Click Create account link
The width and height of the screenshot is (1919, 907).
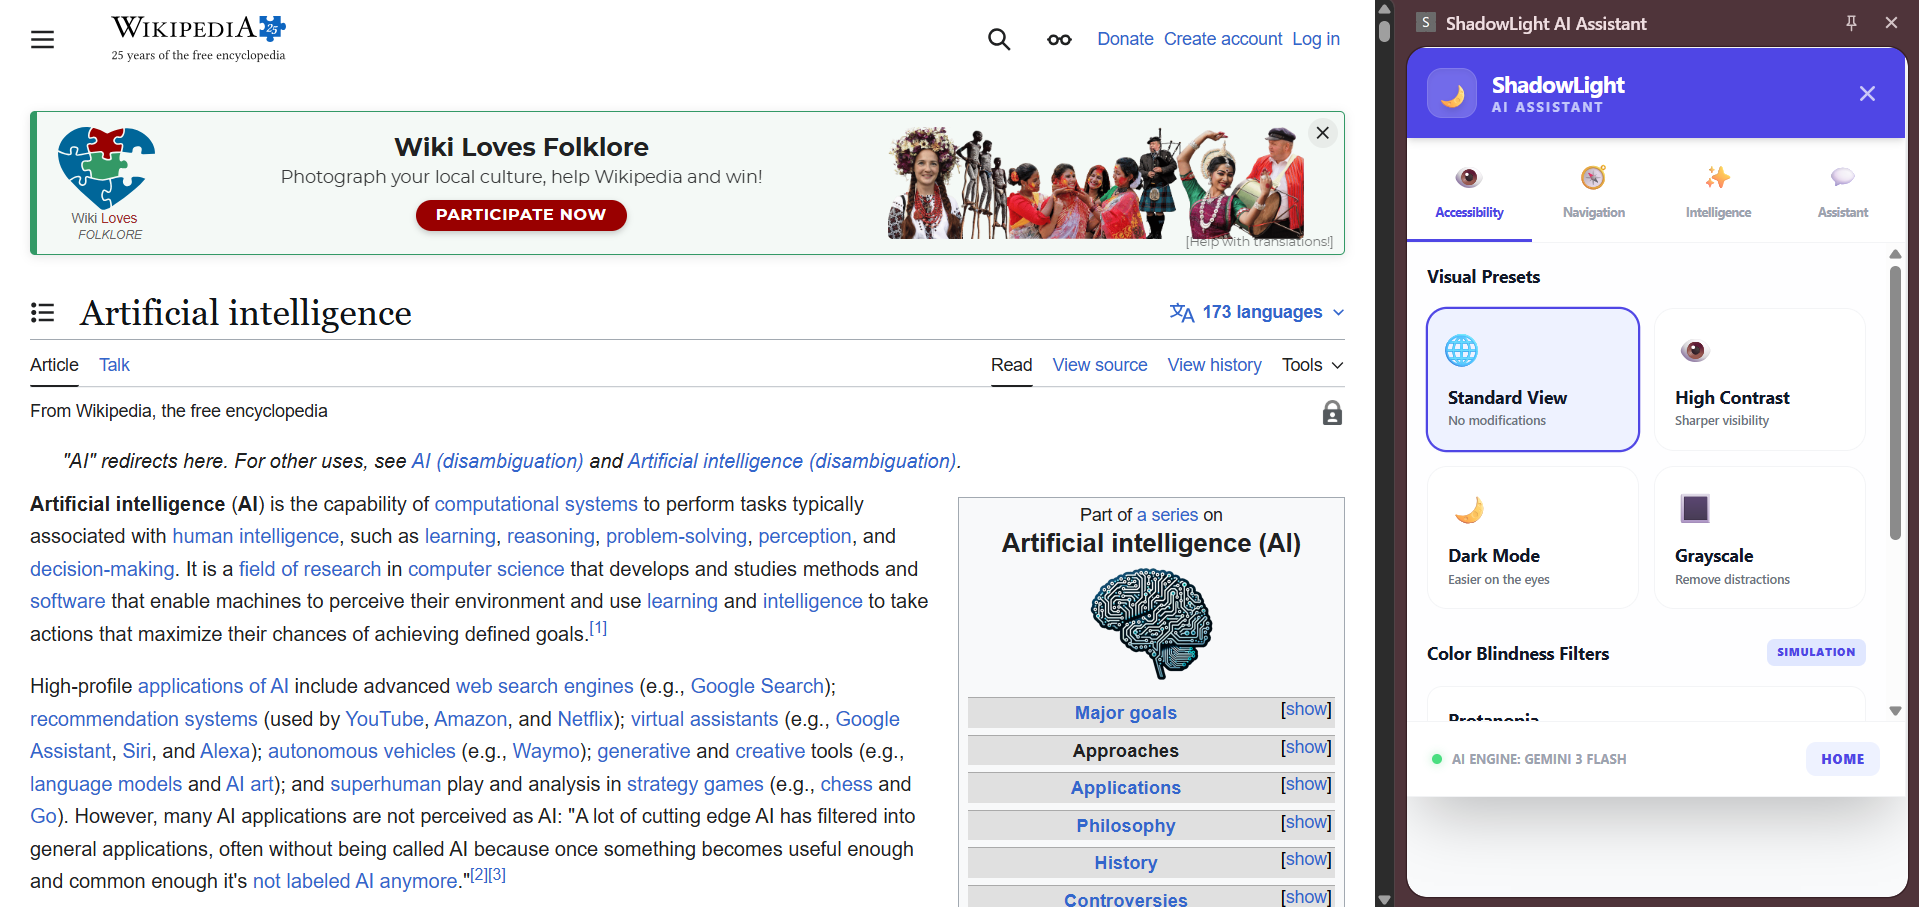(1223, 39)
